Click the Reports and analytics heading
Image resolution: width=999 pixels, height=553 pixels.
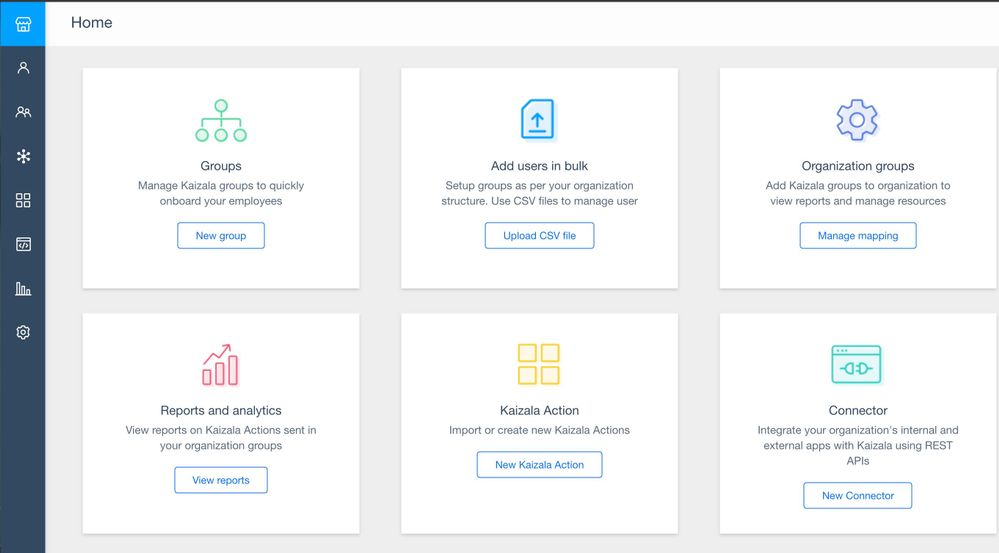pyautogui.click(x=221, y=410)
